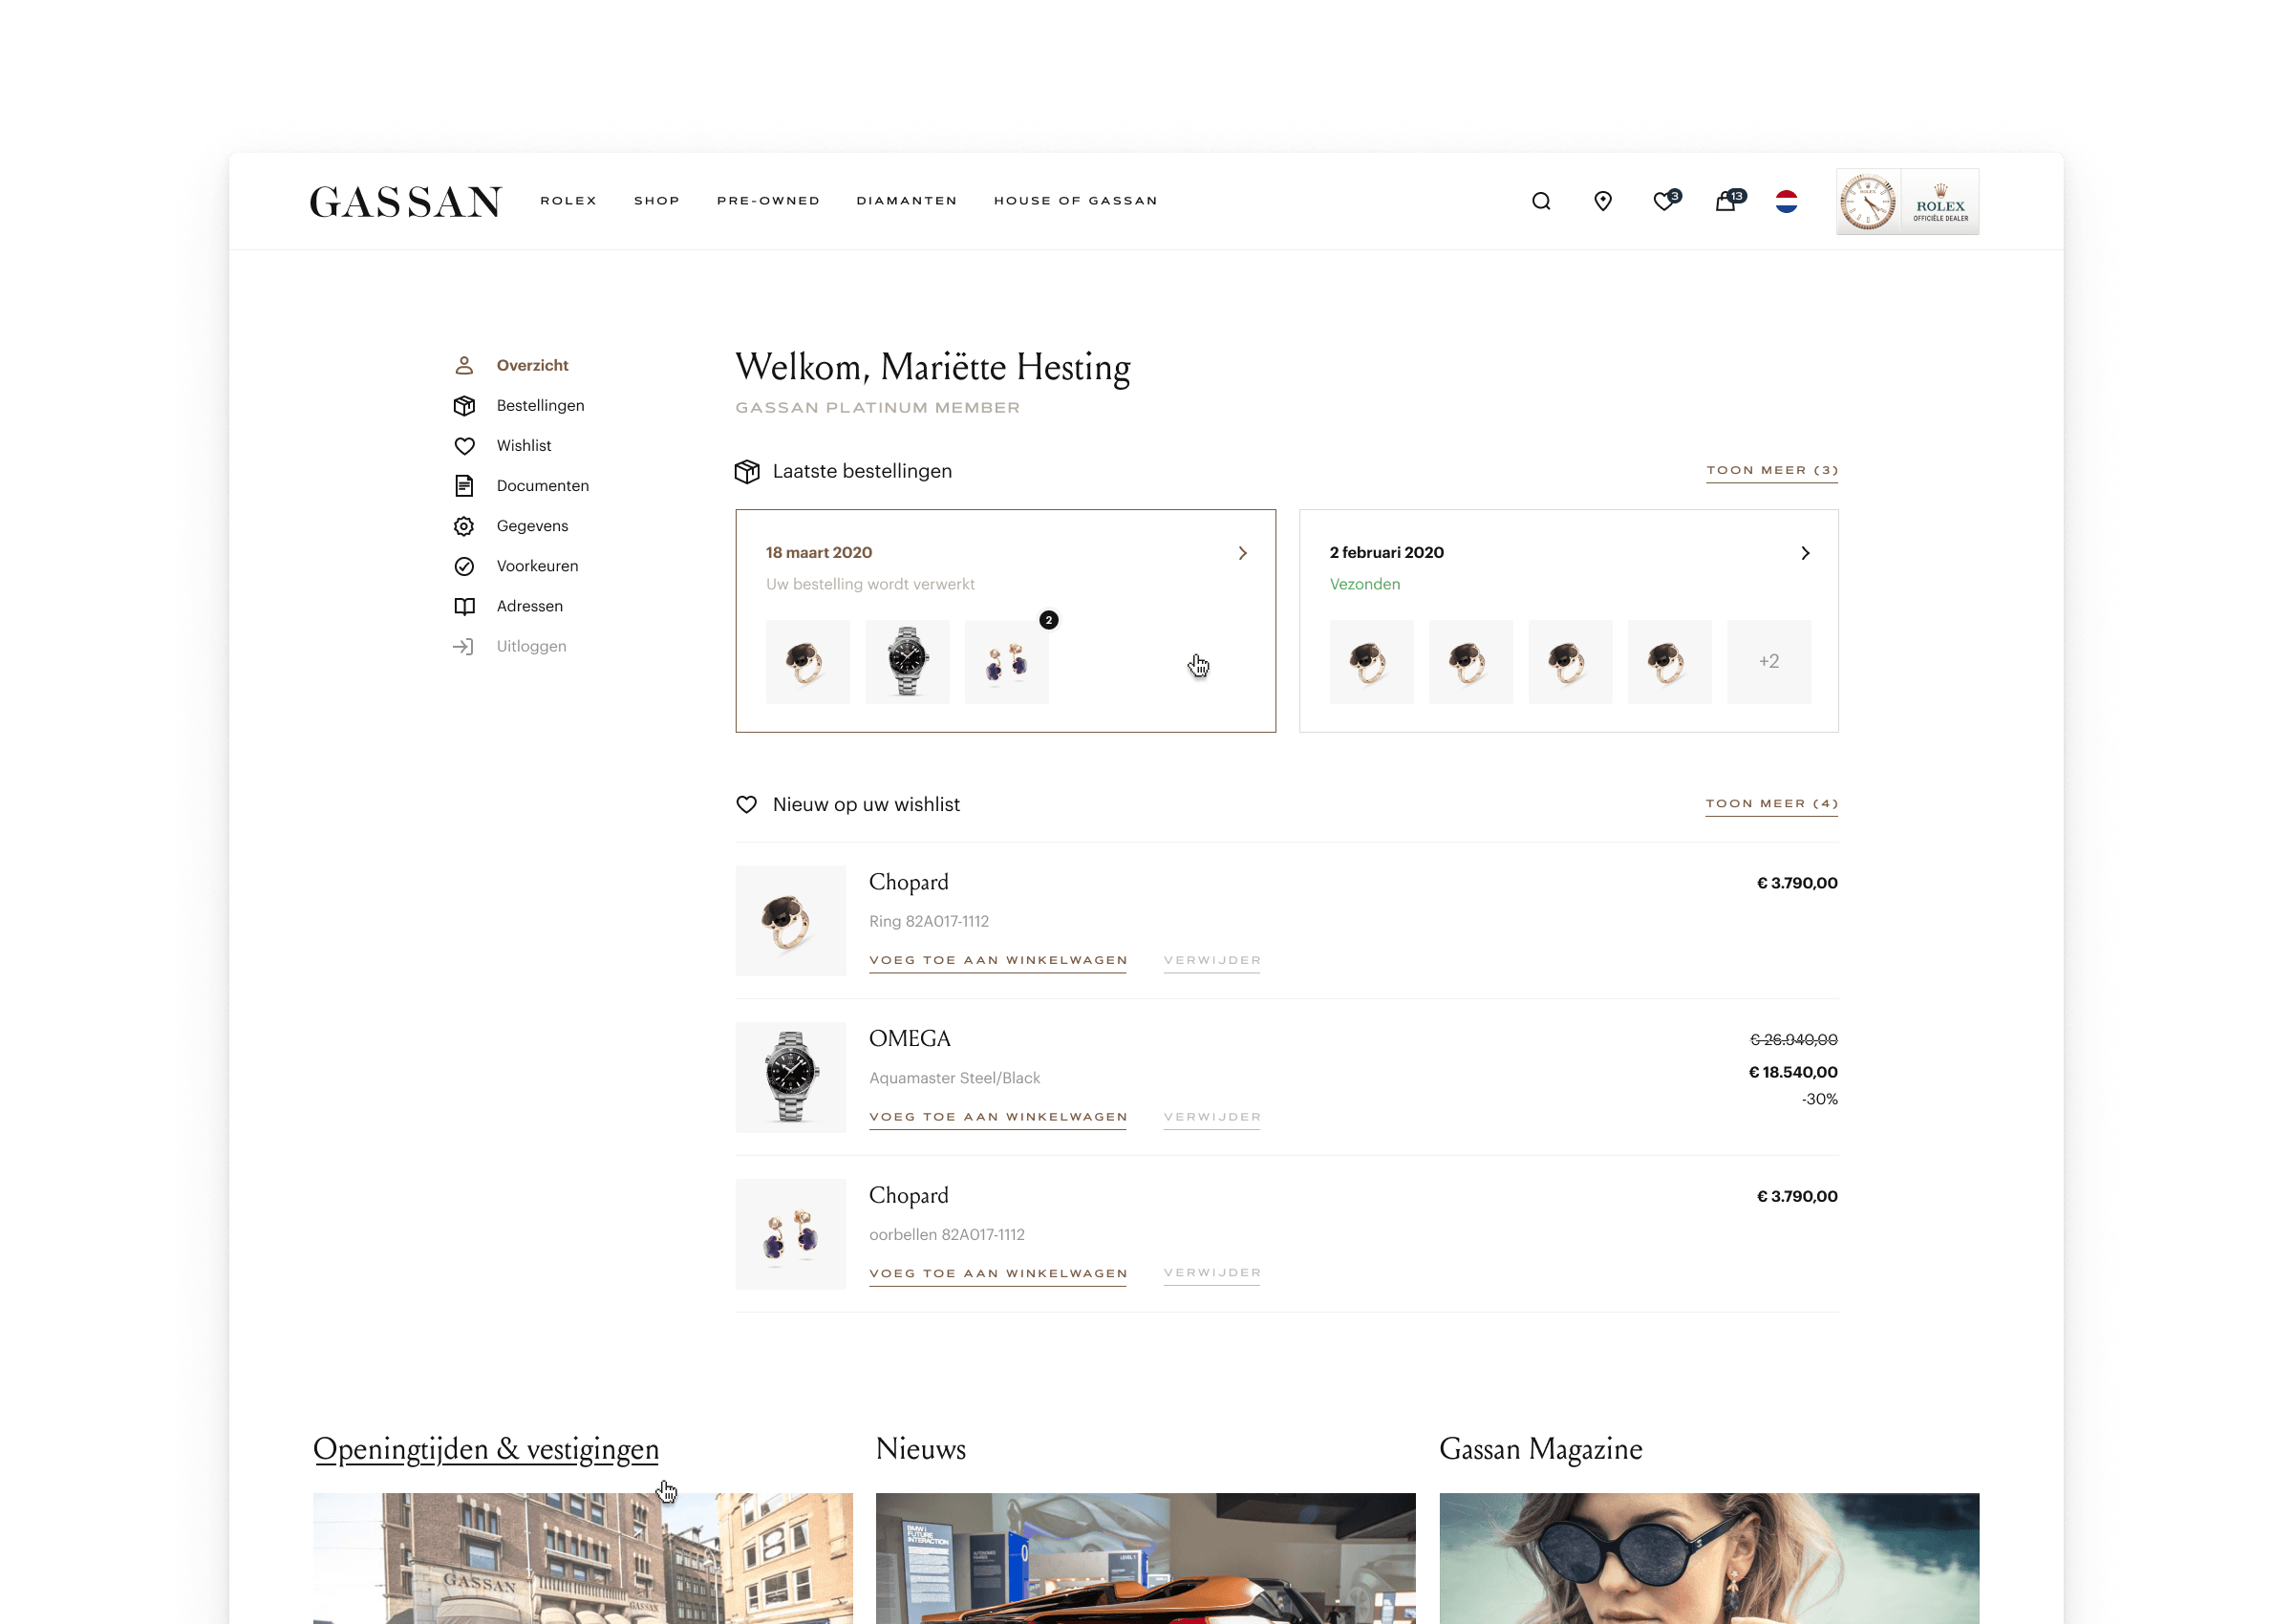Click the Dutch flag language selector
Screen dimensions: 2293x1624
coord(1786,201)
